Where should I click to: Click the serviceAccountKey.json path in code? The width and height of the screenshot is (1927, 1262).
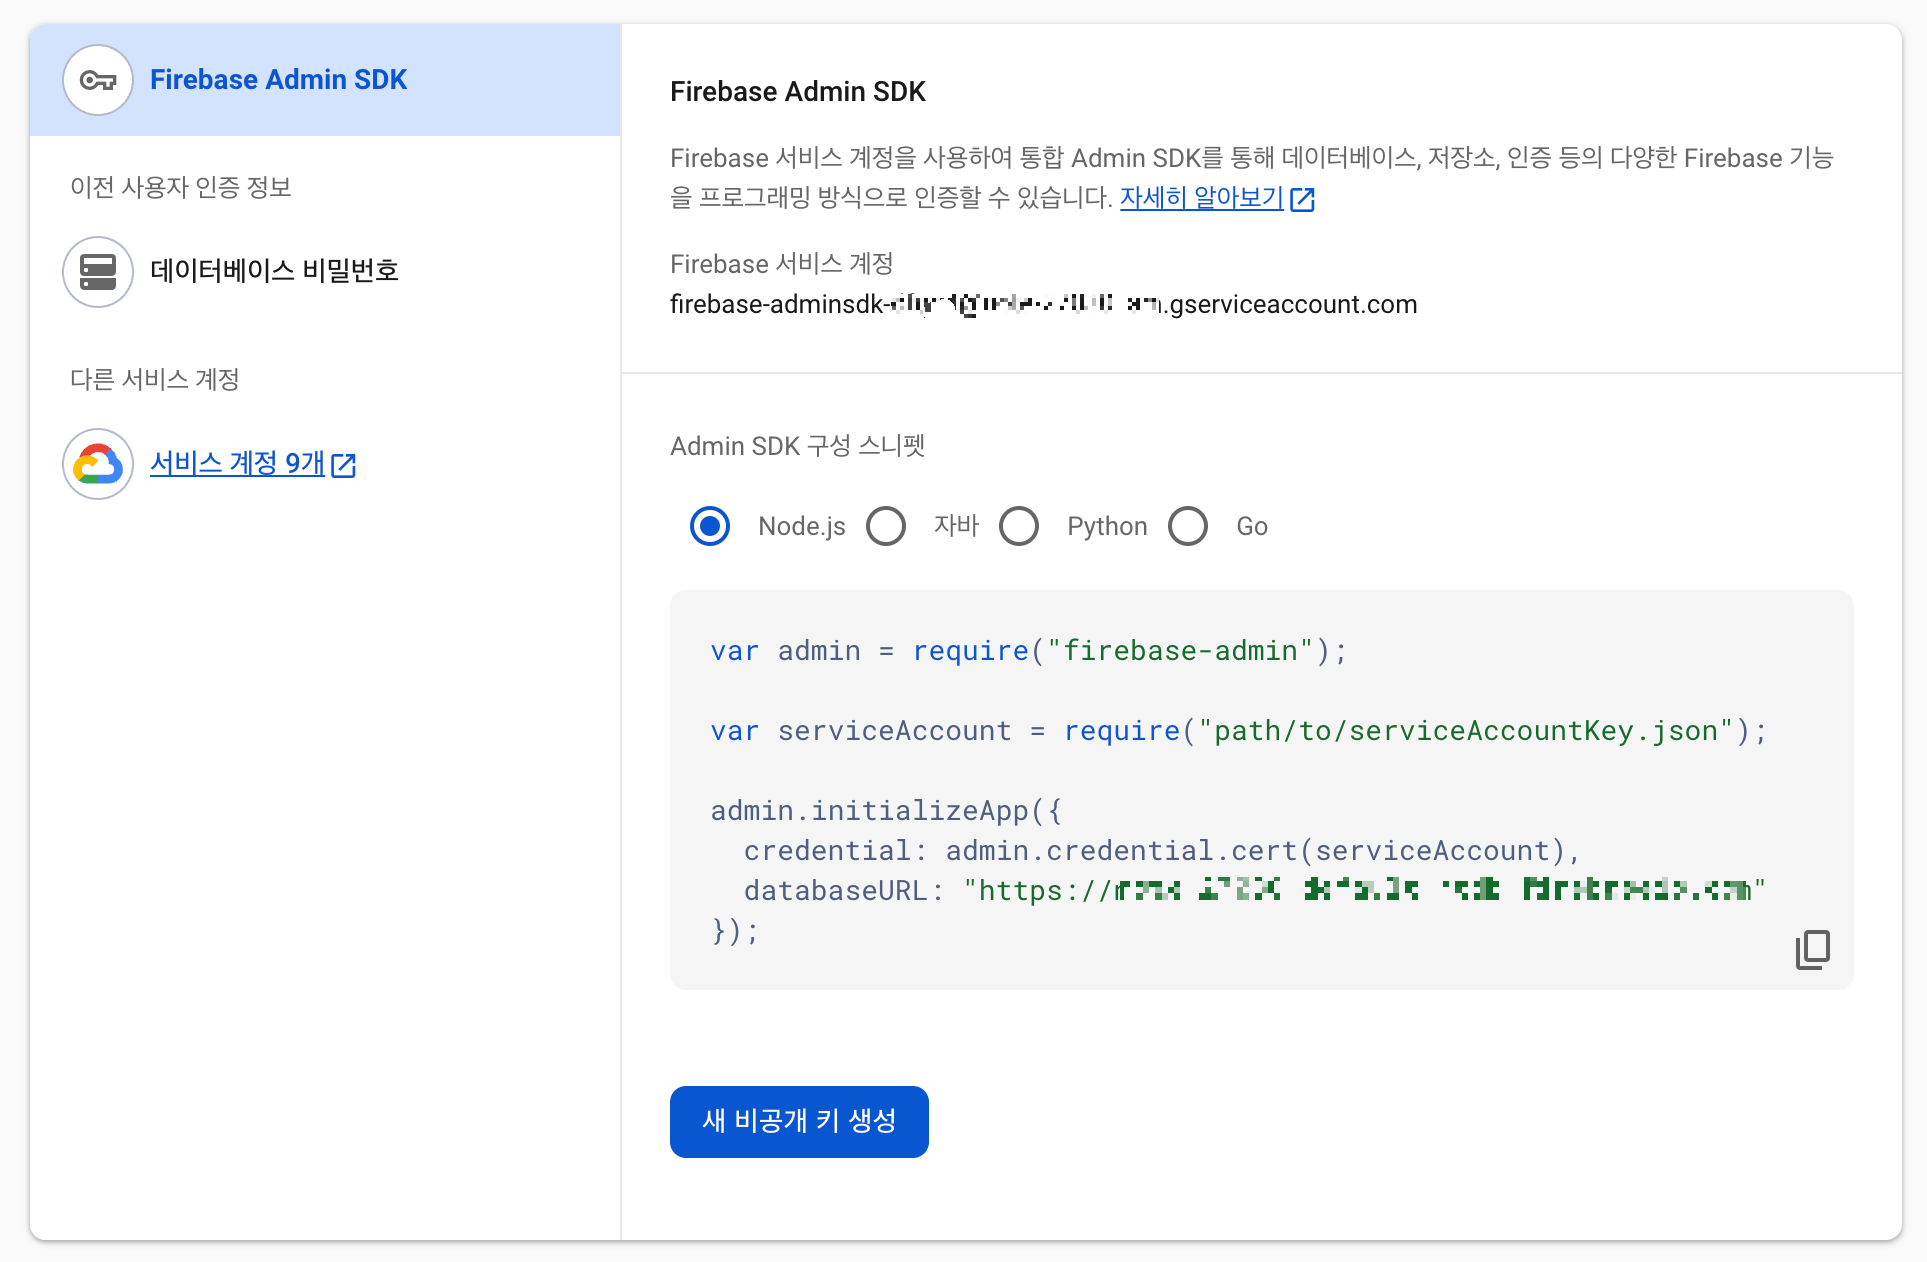(x=1465, y=731)
